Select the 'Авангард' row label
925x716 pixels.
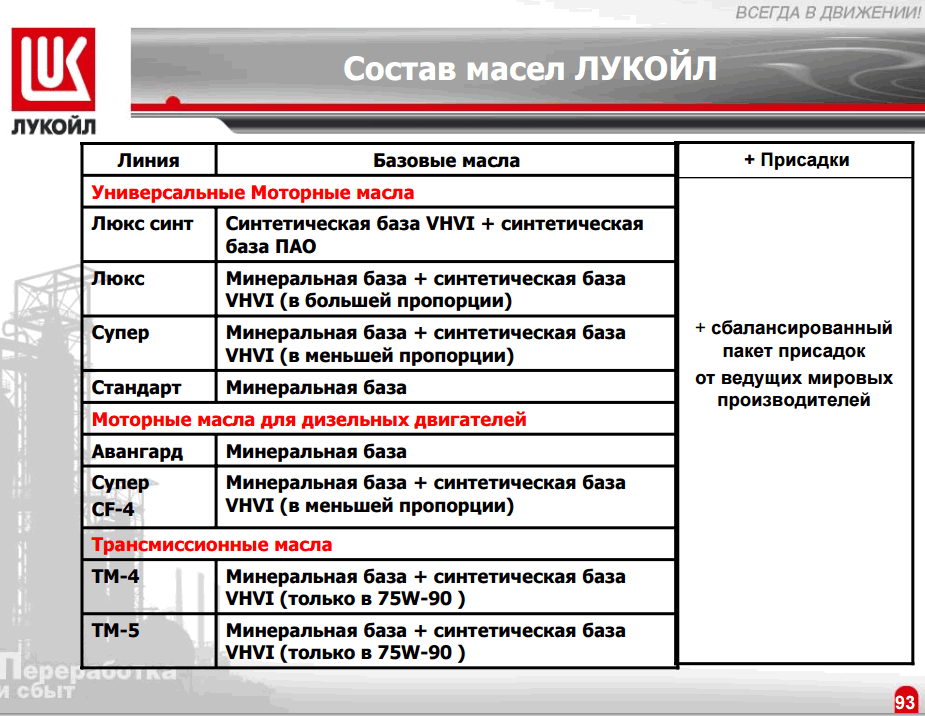(137, 452)
